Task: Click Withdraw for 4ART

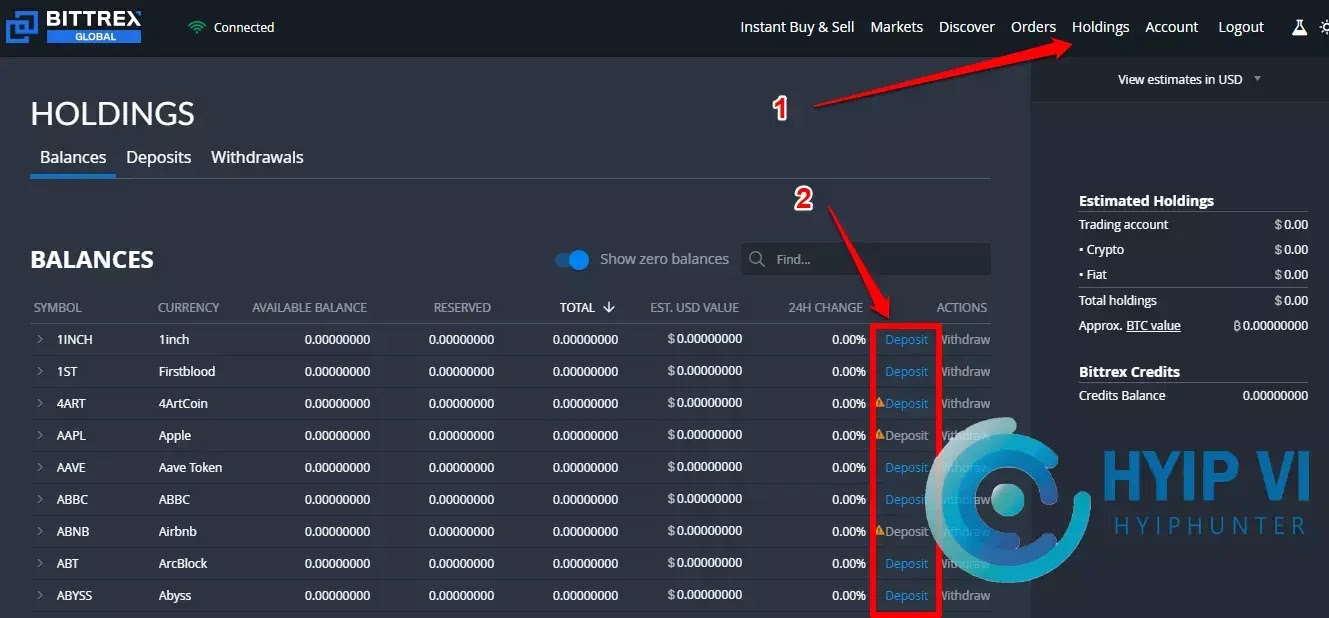Action: (x=965, y=403)
